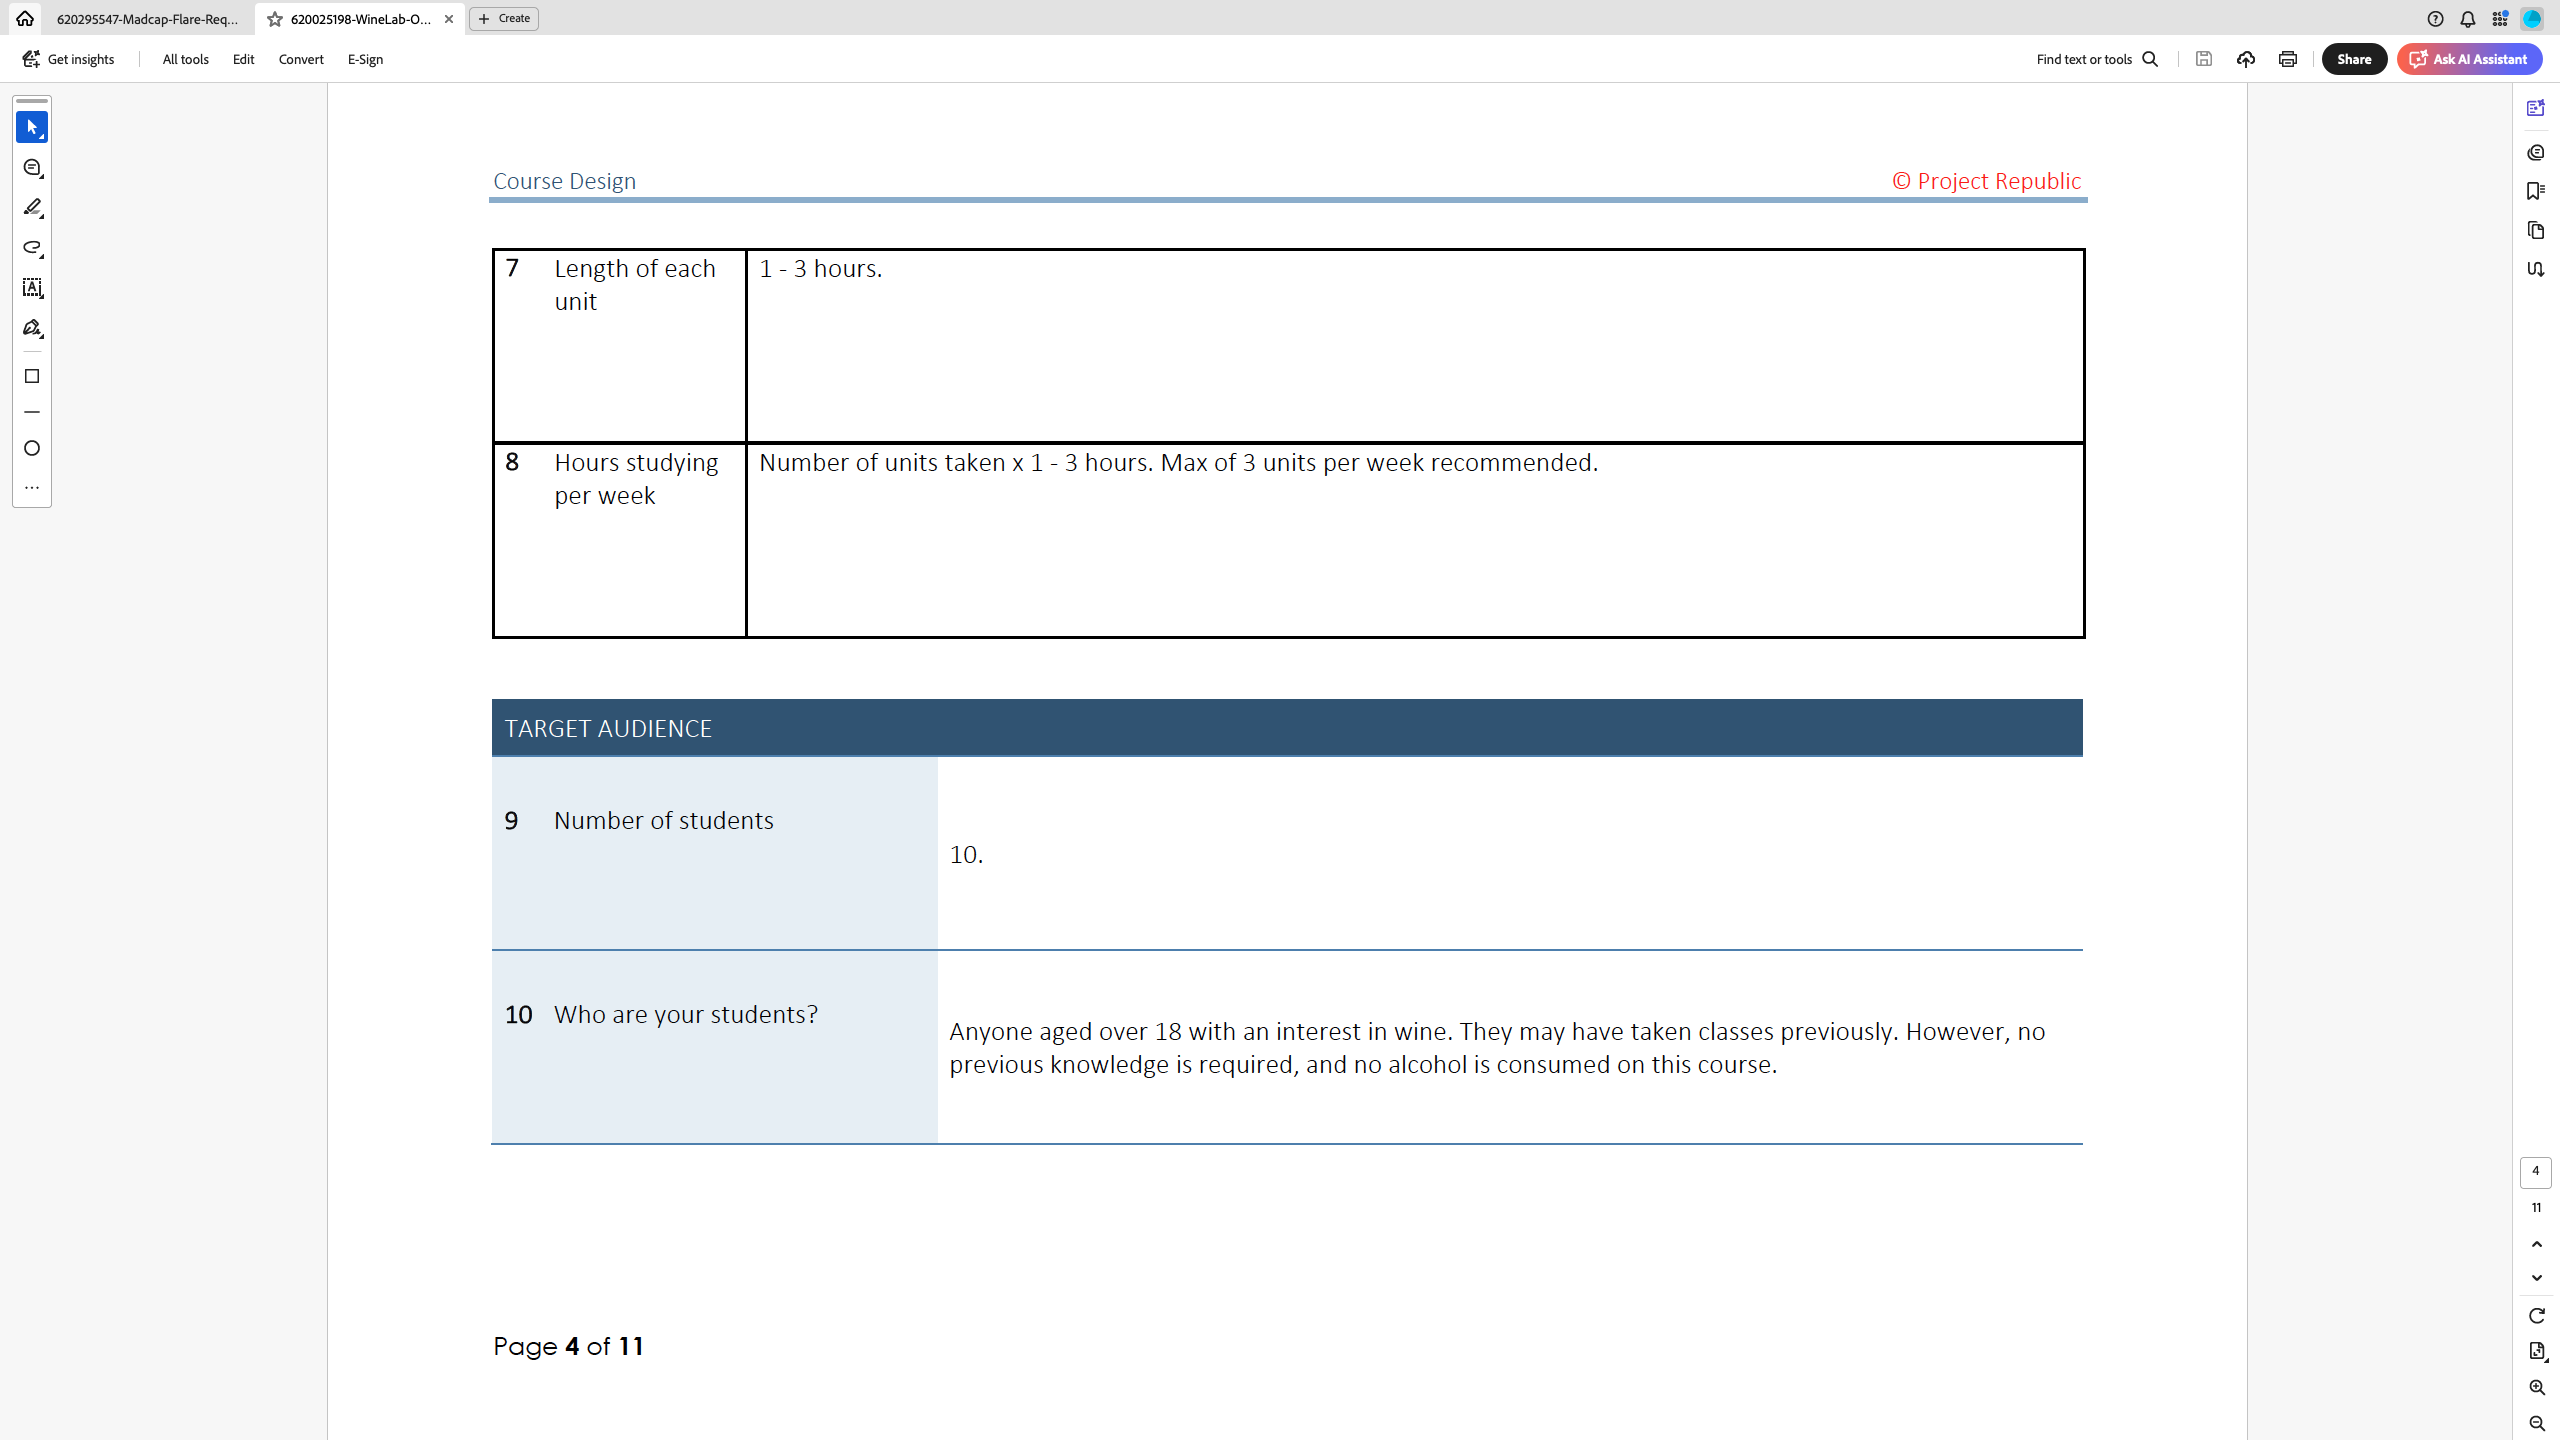Activate the text box selection tool
The image size is (2560, 1440).
click(x=32, y=288)
